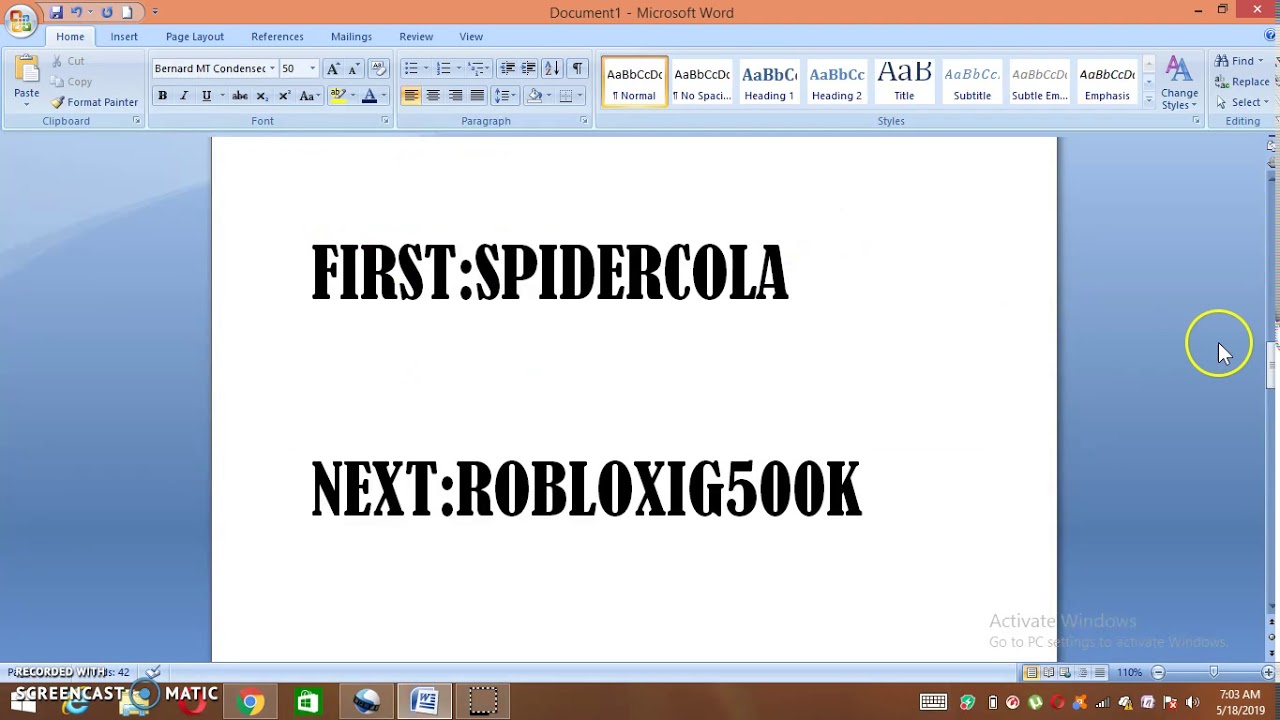Click zoom in plus button
Screen dimensions: 1280x720
(1268, 672)
